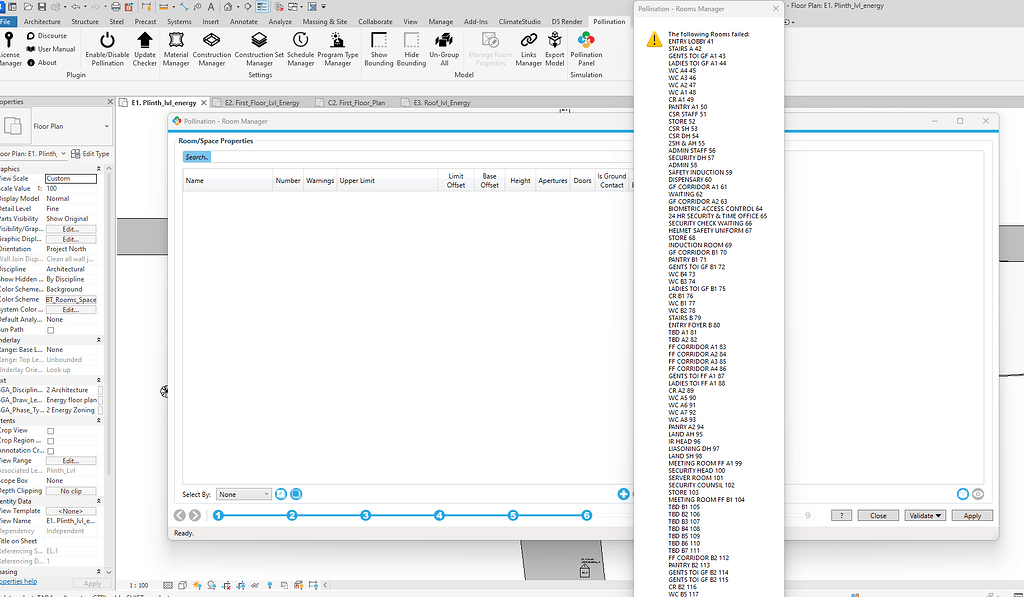Open the D5 Render ribbon tab
This screenshot has width=1024, height=597.
point(566,22)
